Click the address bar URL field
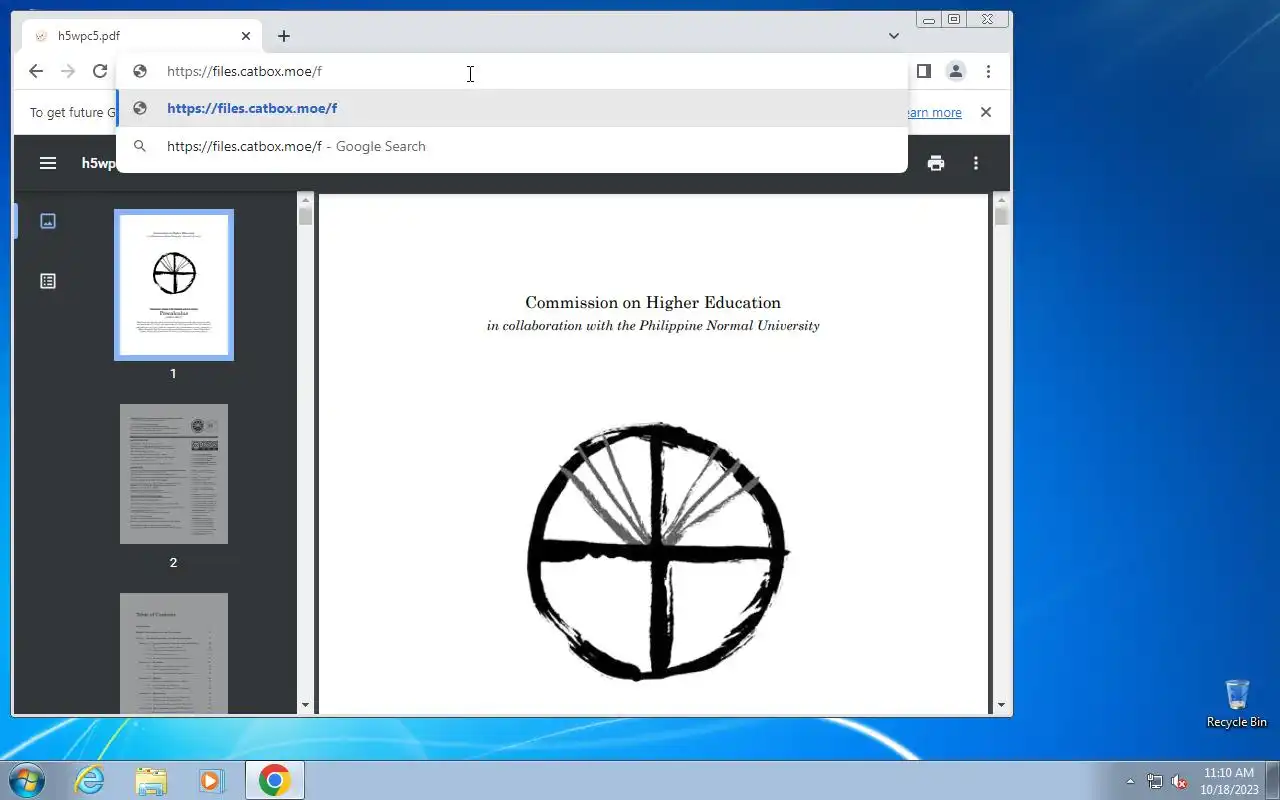 click(x=512, y=71)
